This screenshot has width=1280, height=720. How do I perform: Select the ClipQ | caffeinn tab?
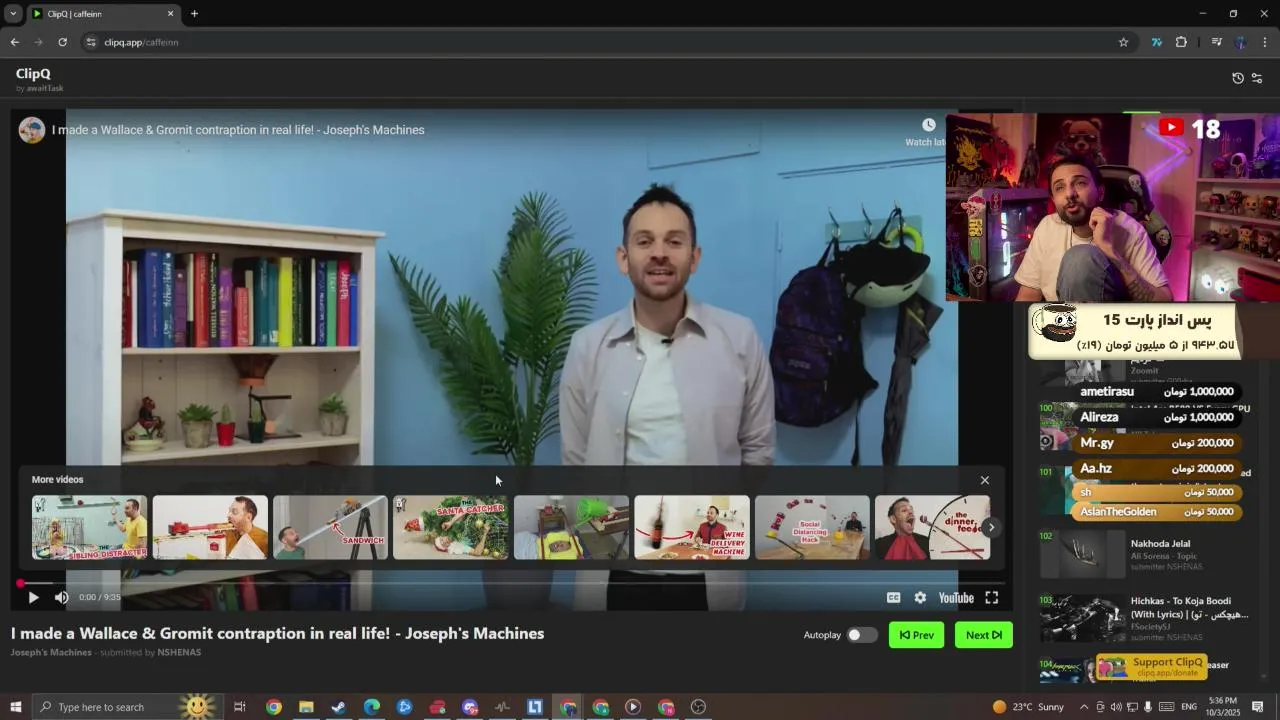click(x=103, y=14)
